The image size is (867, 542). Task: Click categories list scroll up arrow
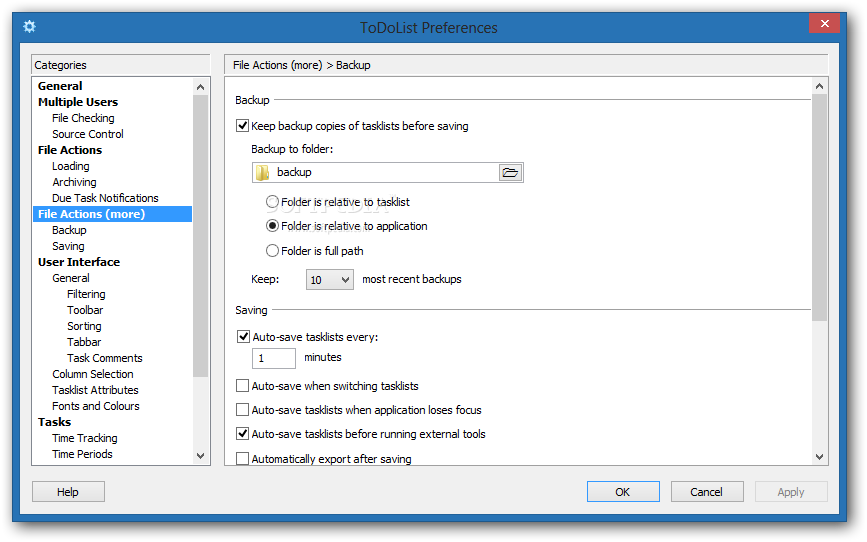(x=201, y=87)
